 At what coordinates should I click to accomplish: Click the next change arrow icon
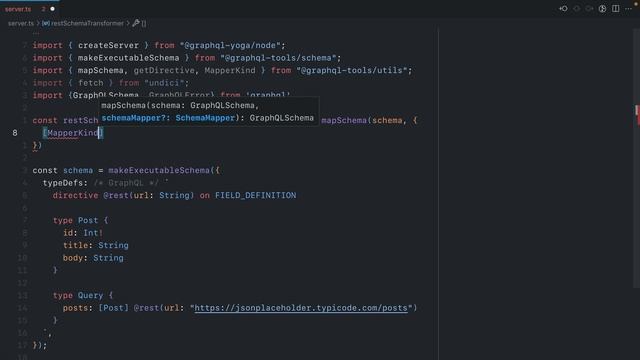[x=589, y=9]
